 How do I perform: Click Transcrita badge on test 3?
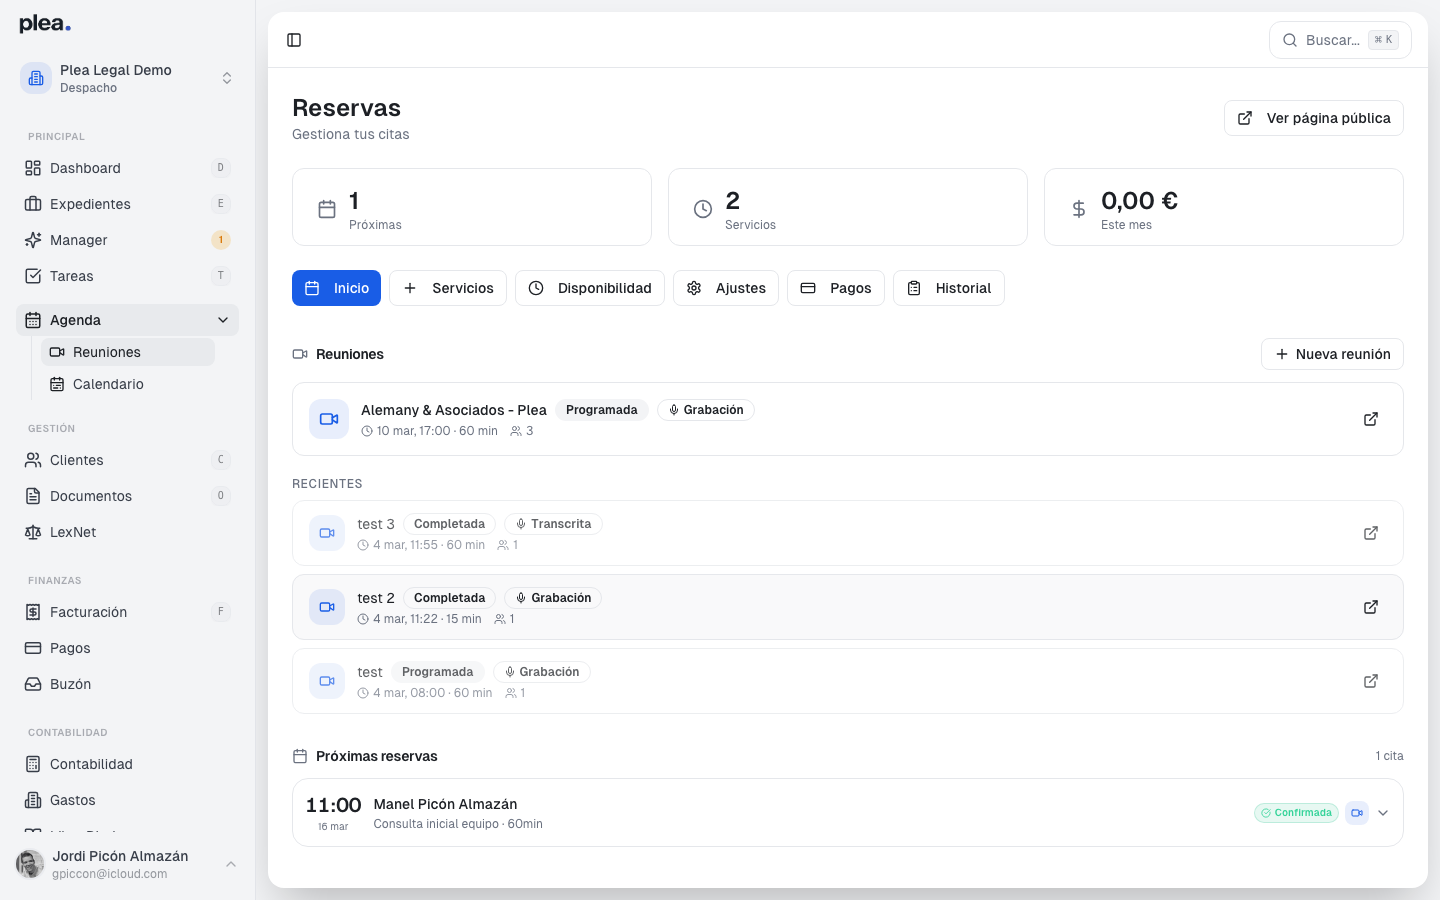[x=553, y=524]
